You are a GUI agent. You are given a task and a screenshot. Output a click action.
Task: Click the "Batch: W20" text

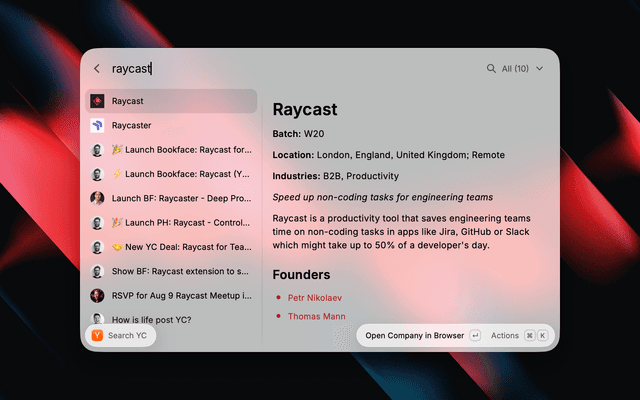pos(298,134)
